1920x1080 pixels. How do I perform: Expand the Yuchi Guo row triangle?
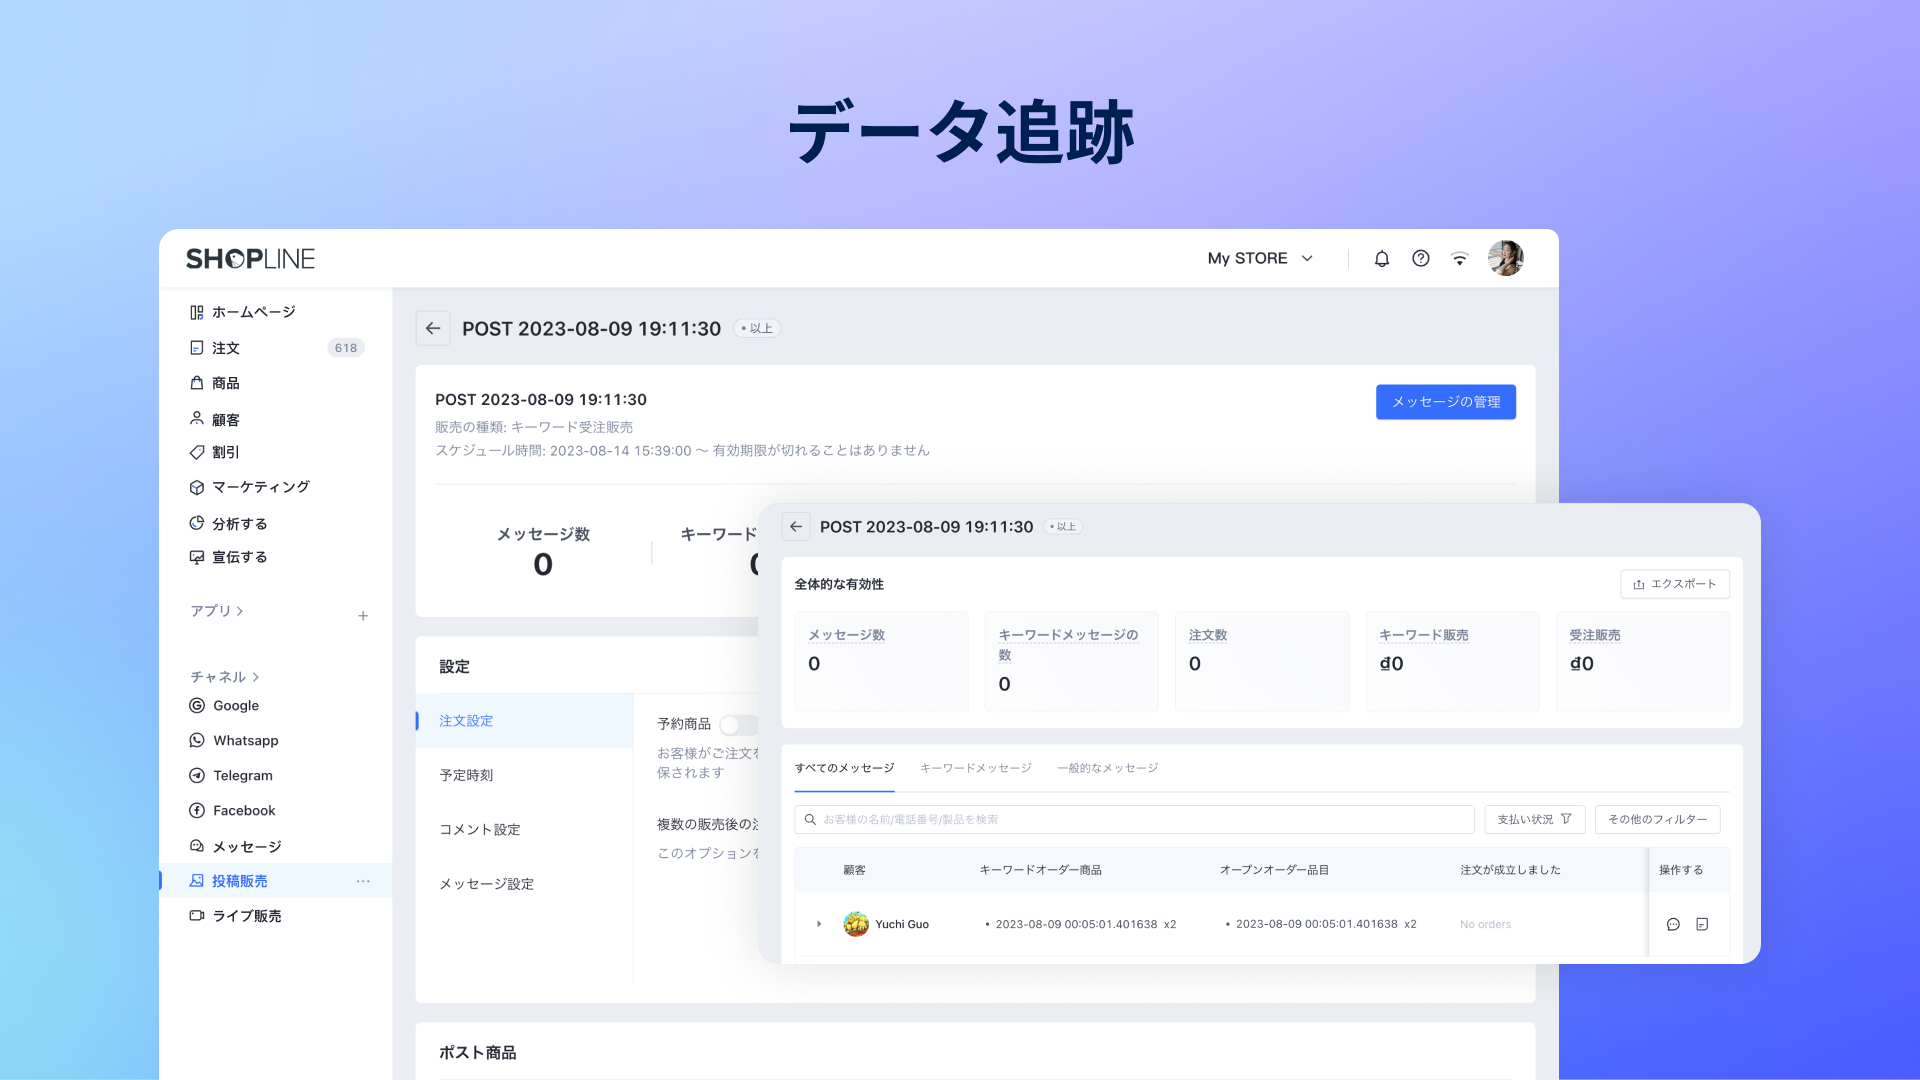click(x=819, y=924)
